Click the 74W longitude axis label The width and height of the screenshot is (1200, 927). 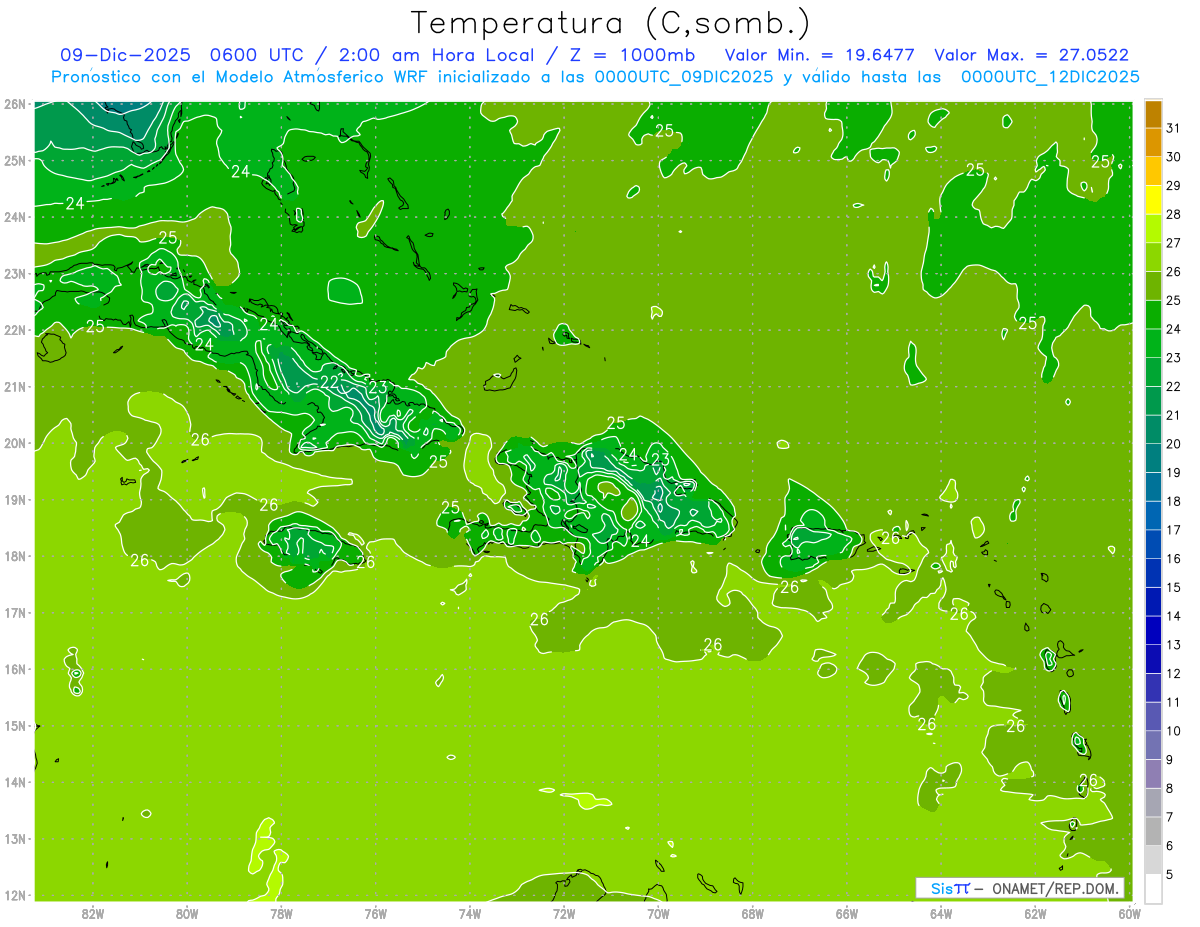click(x=469, y=912)
